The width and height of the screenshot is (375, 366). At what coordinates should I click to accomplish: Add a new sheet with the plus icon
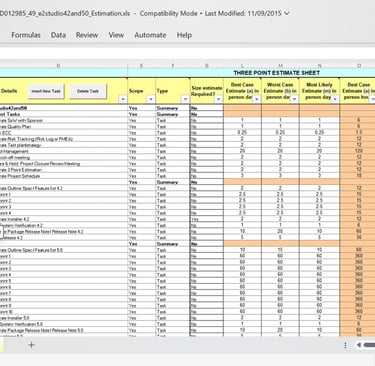31,345
